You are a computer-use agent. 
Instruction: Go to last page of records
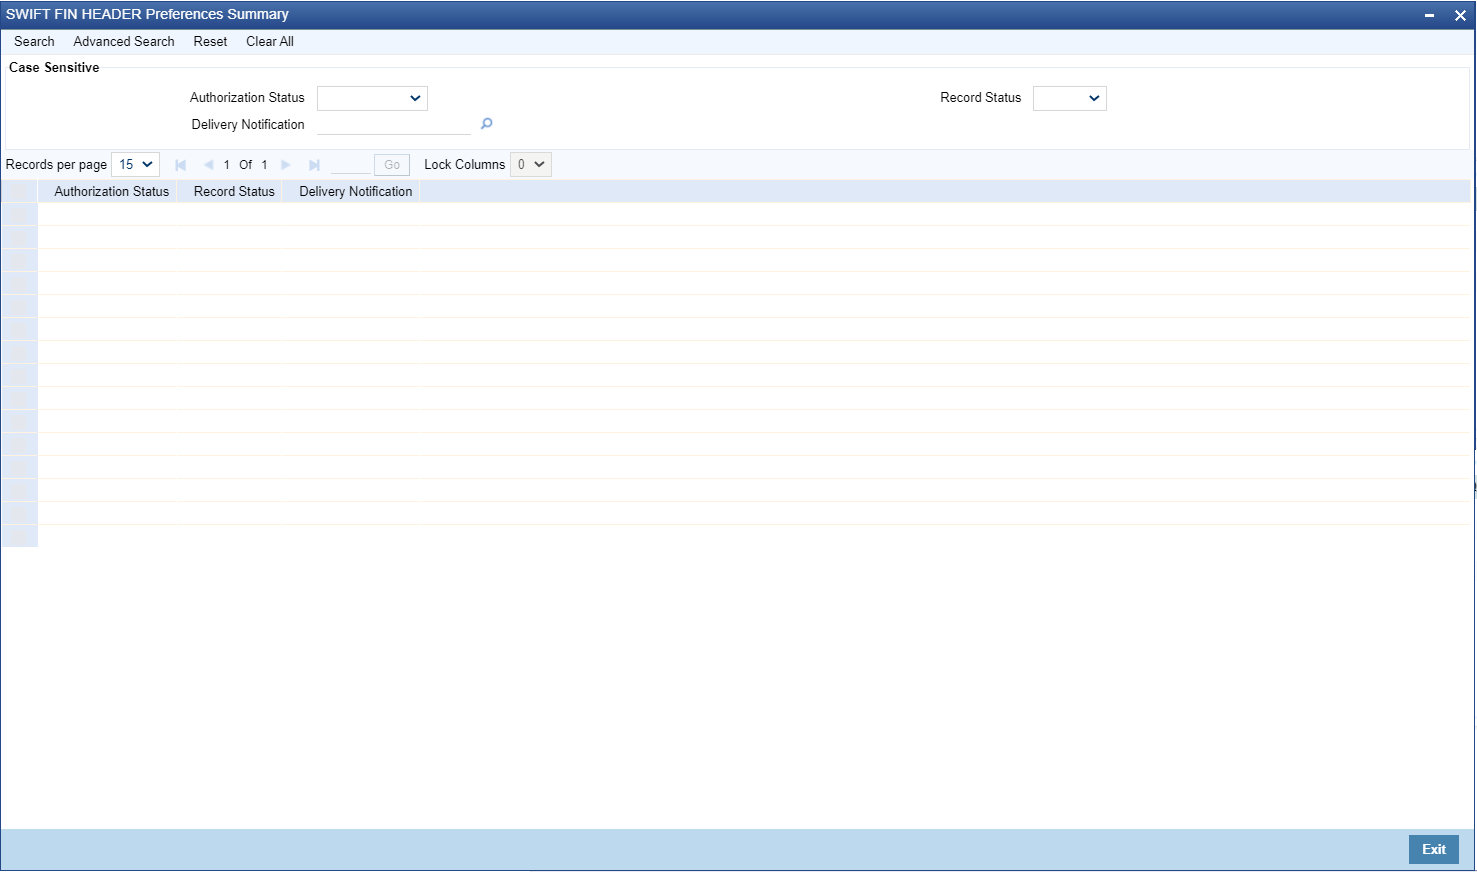pos(314,165)
